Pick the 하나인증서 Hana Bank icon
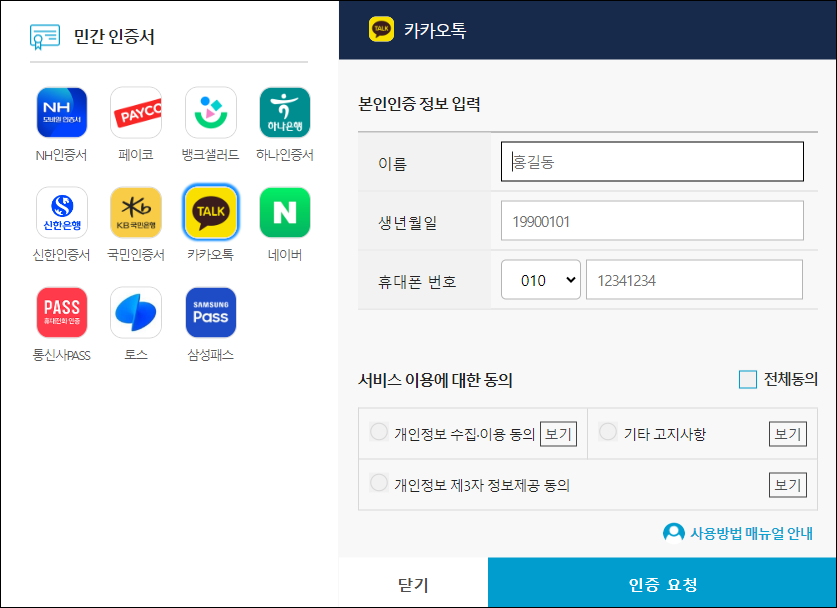837x608 pixels. (285, 113)
